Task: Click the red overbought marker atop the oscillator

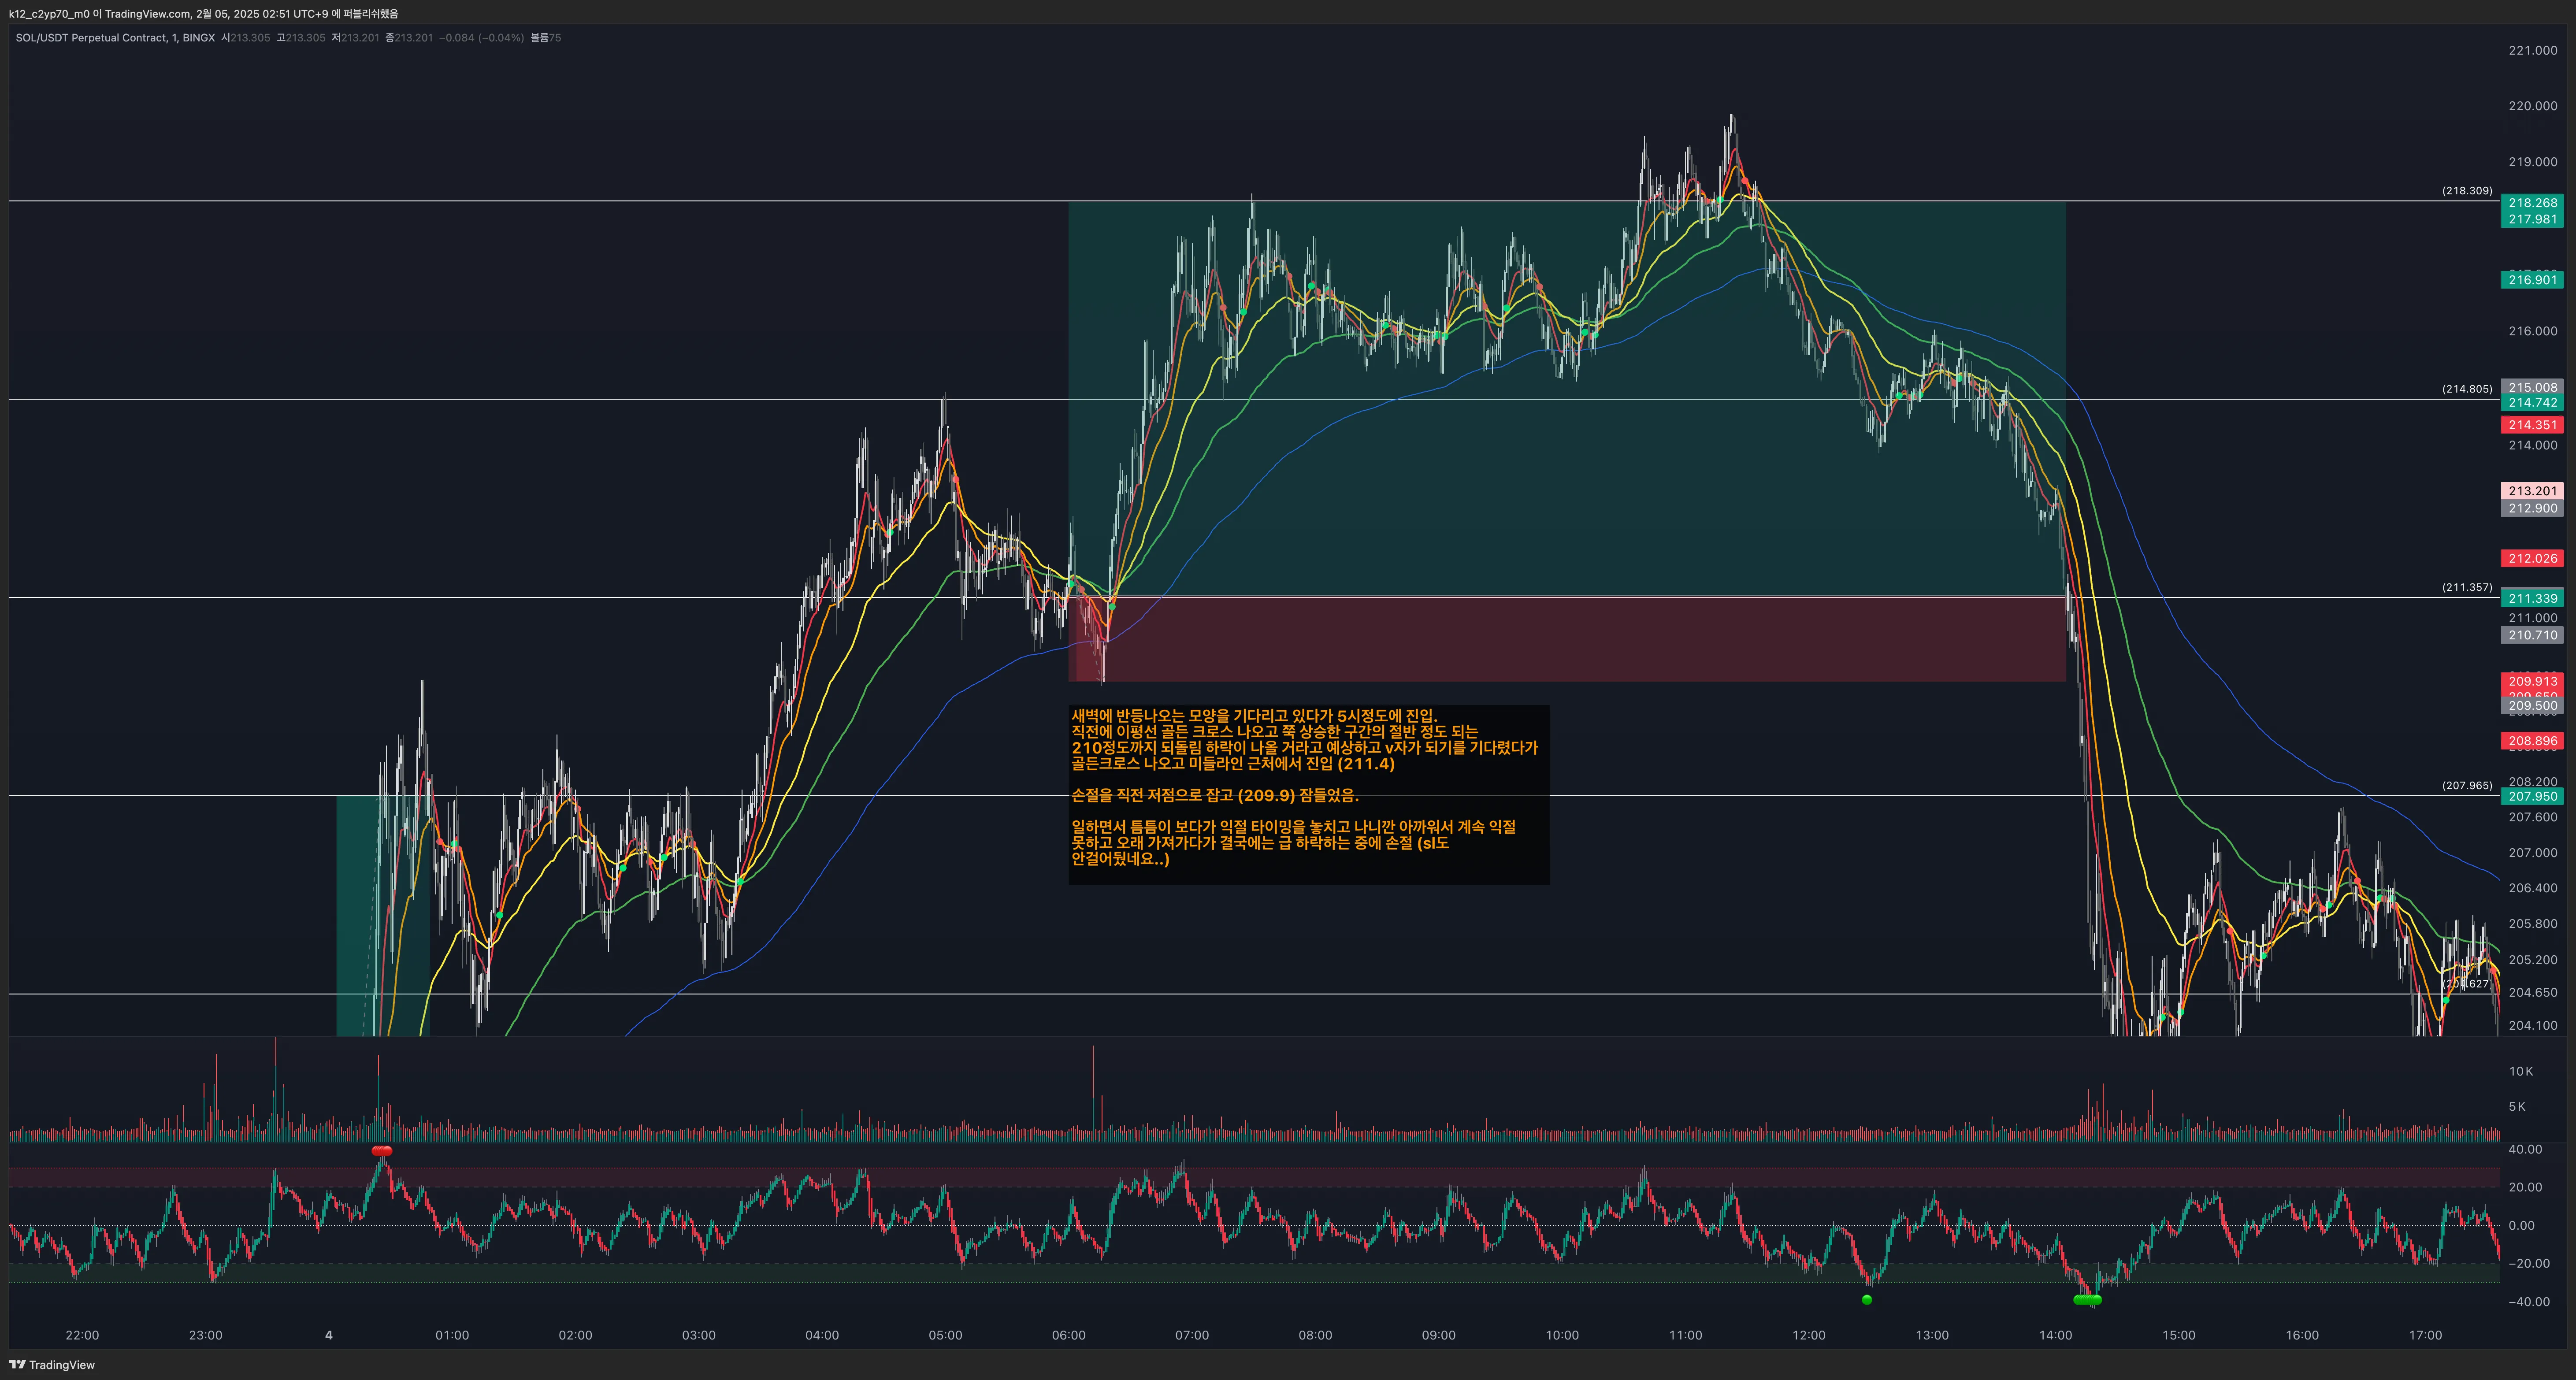Action: click(381, 1151)
